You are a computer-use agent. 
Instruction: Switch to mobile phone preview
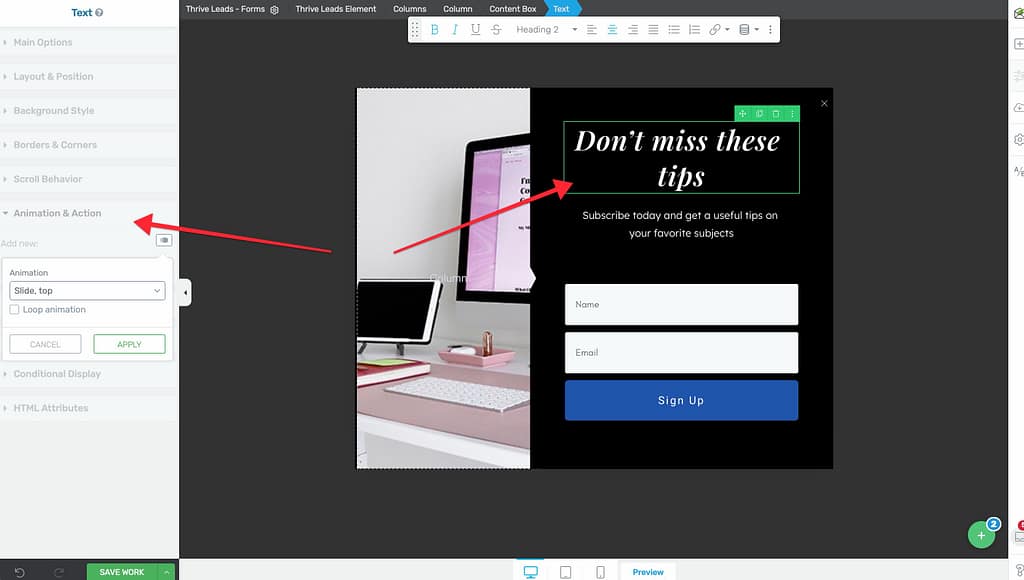click(600, 572)
